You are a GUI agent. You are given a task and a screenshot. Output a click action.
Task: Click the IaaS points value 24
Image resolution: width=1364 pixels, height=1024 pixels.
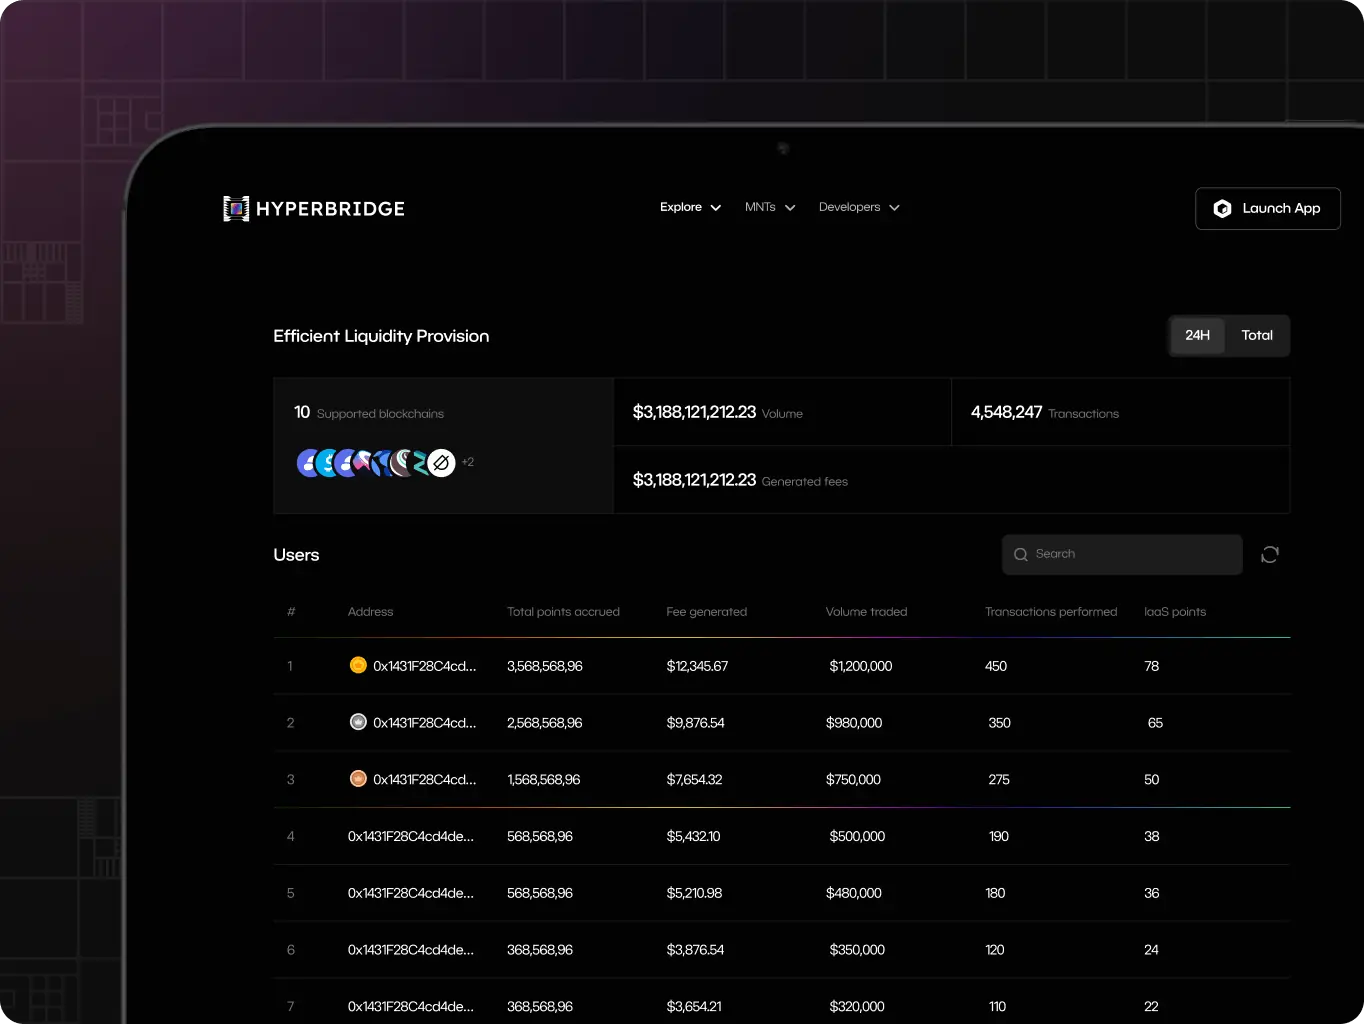[1152, 950]
